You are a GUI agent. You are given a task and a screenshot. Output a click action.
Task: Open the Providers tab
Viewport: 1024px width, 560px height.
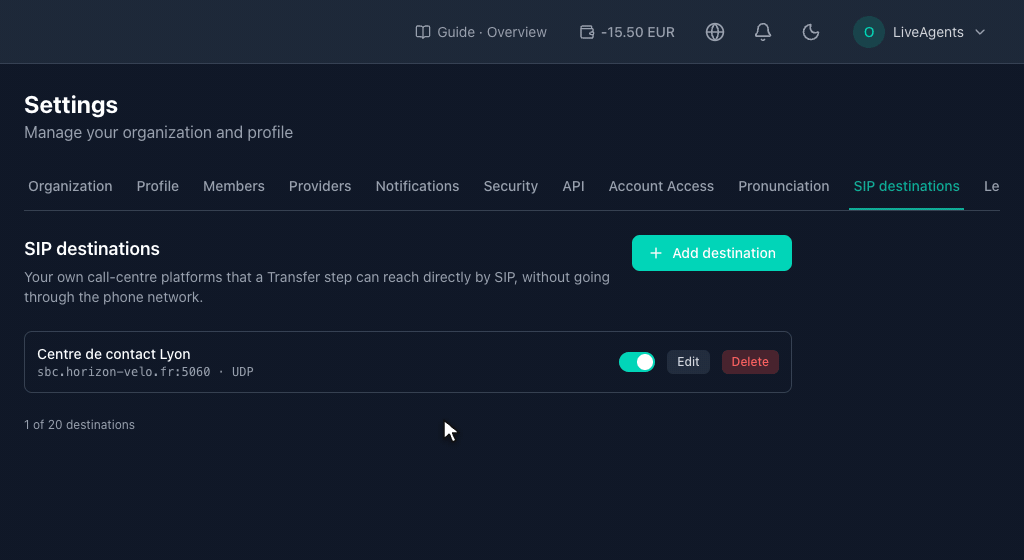pyautogui.click(x=320, y=187)
